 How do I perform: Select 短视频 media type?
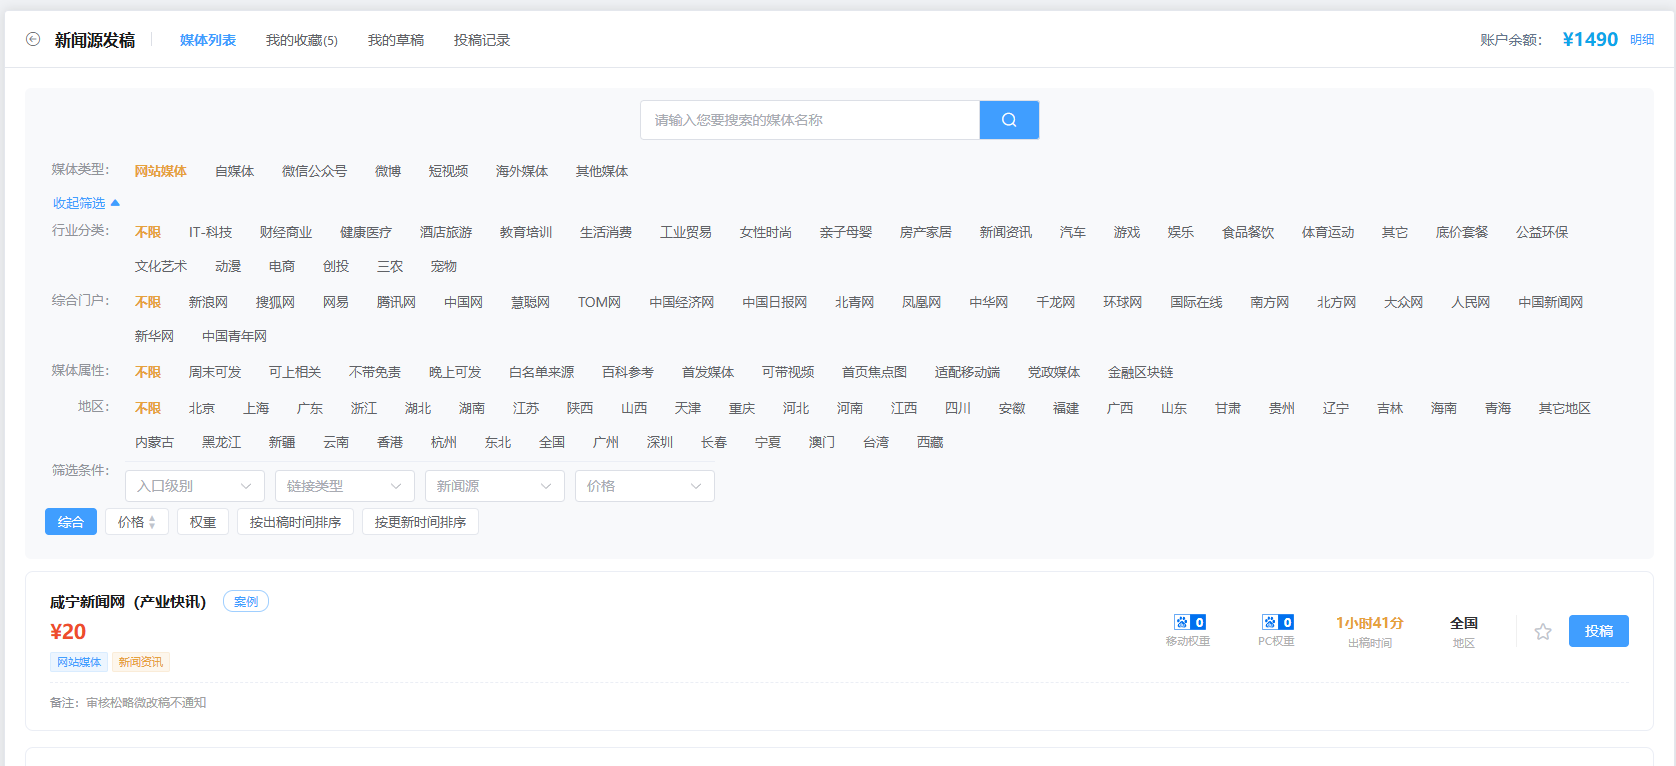(449, 171)
